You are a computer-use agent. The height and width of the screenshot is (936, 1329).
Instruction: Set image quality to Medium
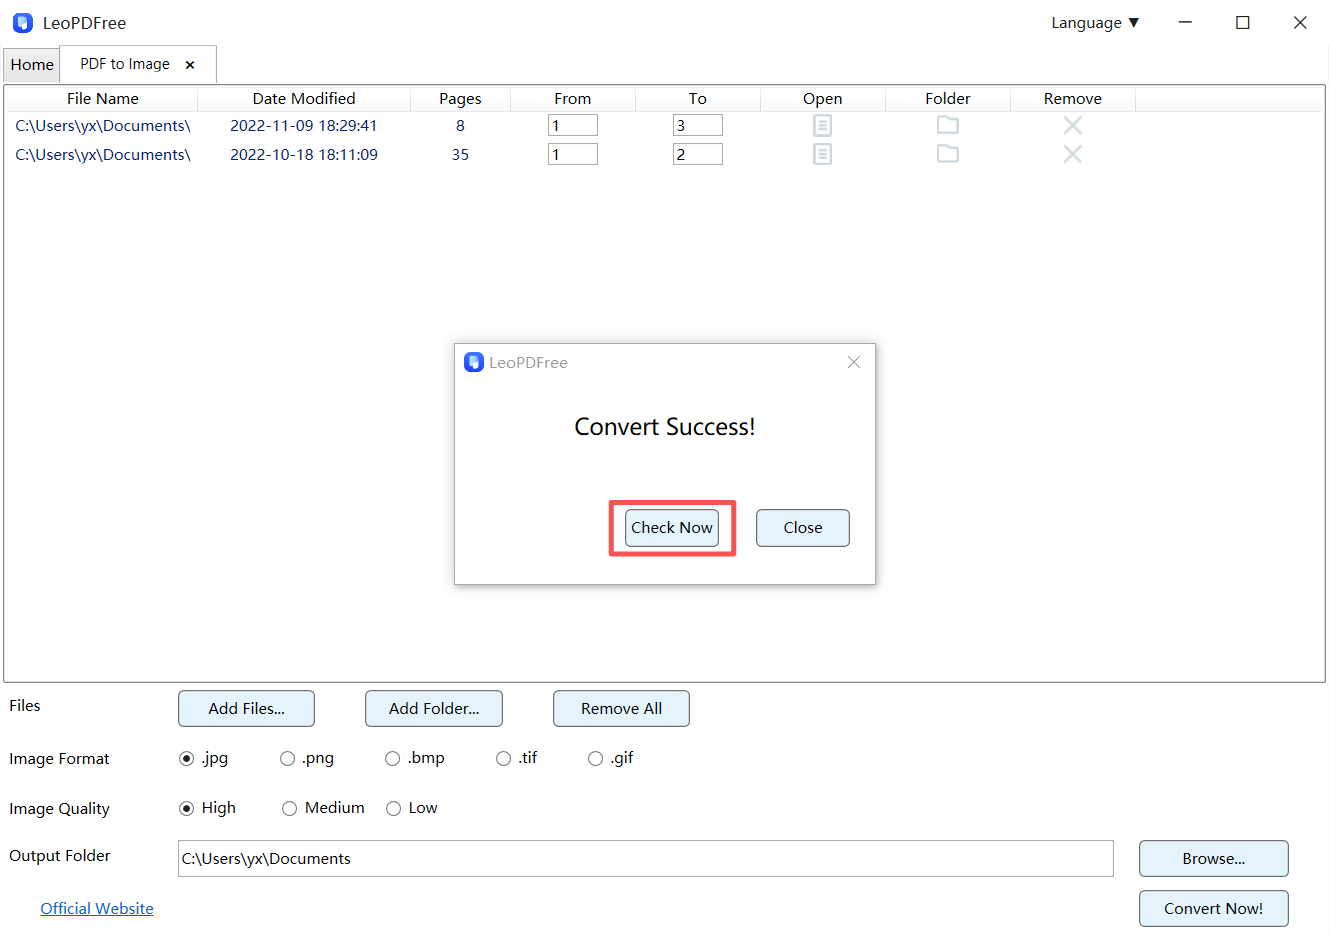pos(289,808)
